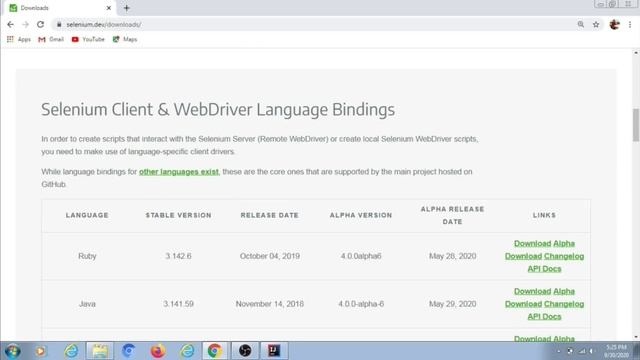Open Firefox from the taskbar

click(158, 351)
